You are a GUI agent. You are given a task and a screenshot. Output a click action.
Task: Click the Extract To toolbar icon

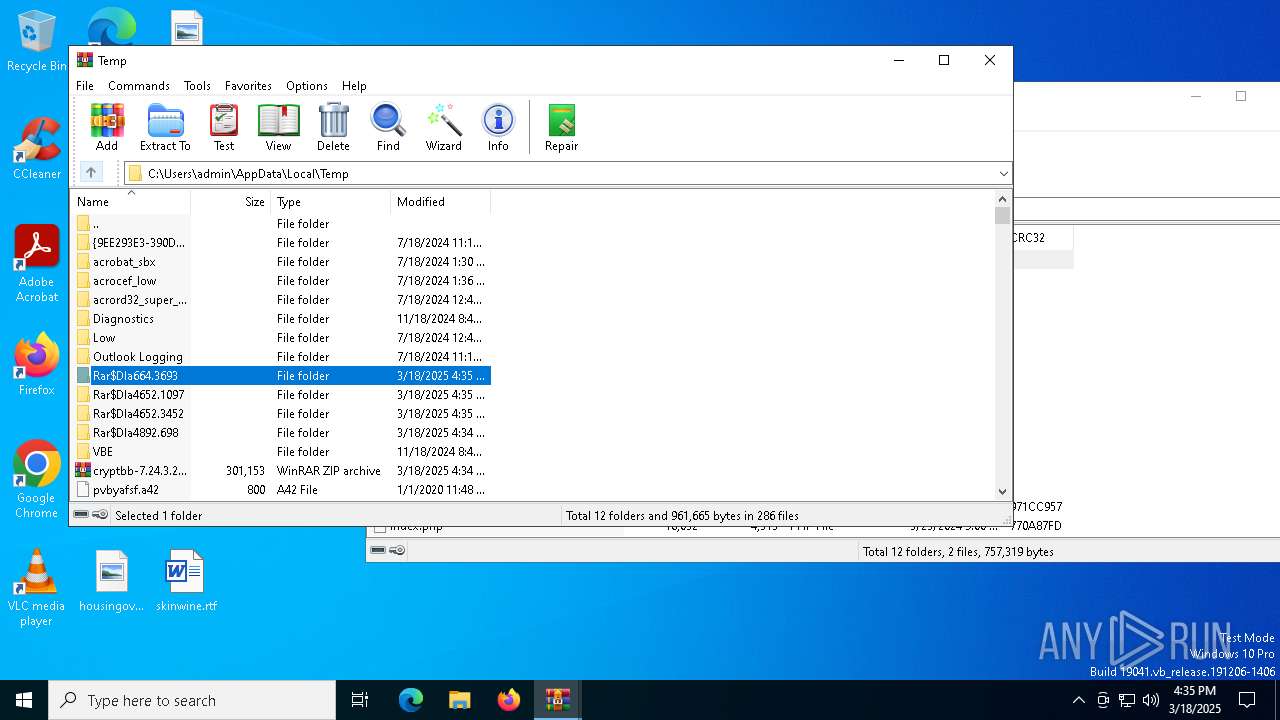[x=165, y=127]
